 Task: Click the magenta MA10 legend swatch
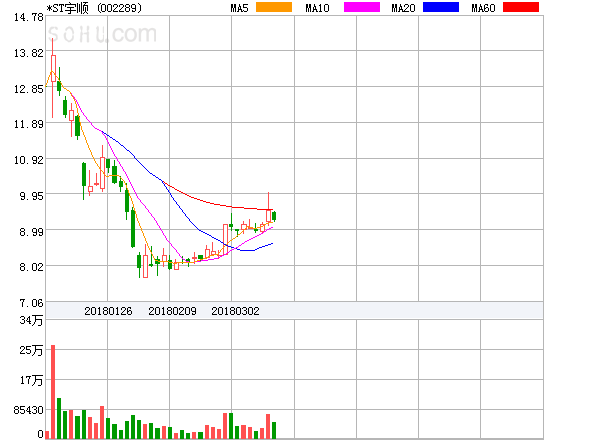pyautogui.click(x=362, y=7)
